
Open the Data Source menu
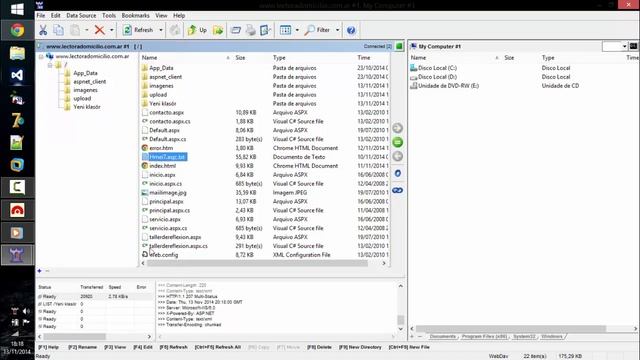[x=81, y=16]
